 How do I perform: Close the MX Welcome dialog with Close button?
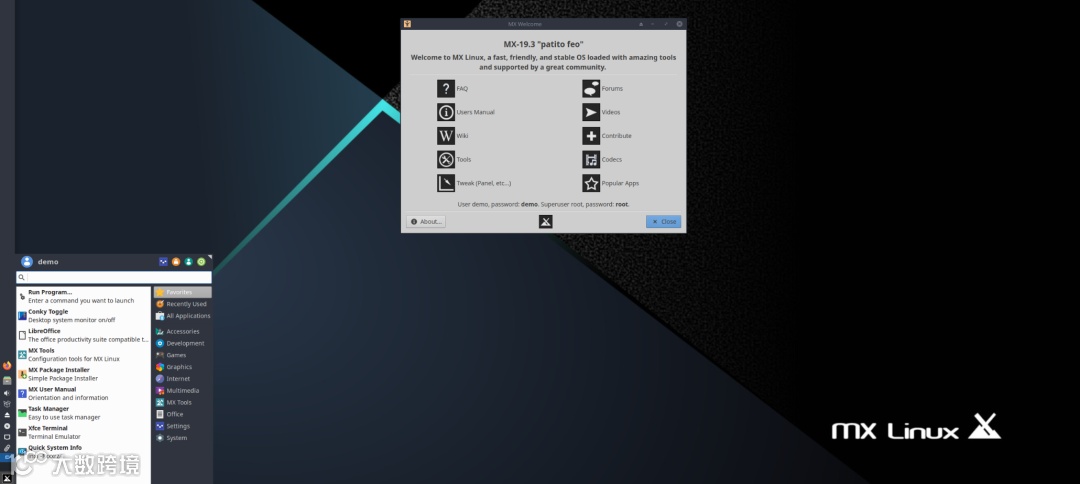663,222
